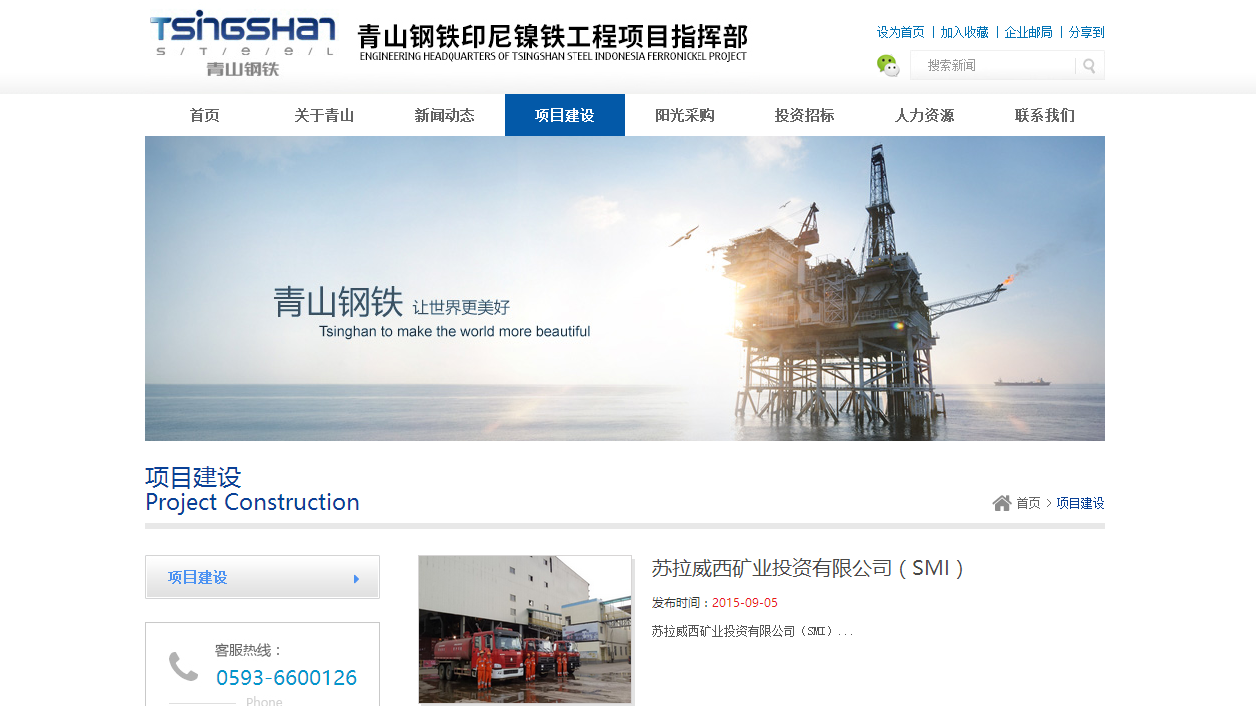Open the 新闻动态 nav menu item
This screenshot has width=1256, height=706.
tap(445, 115)
